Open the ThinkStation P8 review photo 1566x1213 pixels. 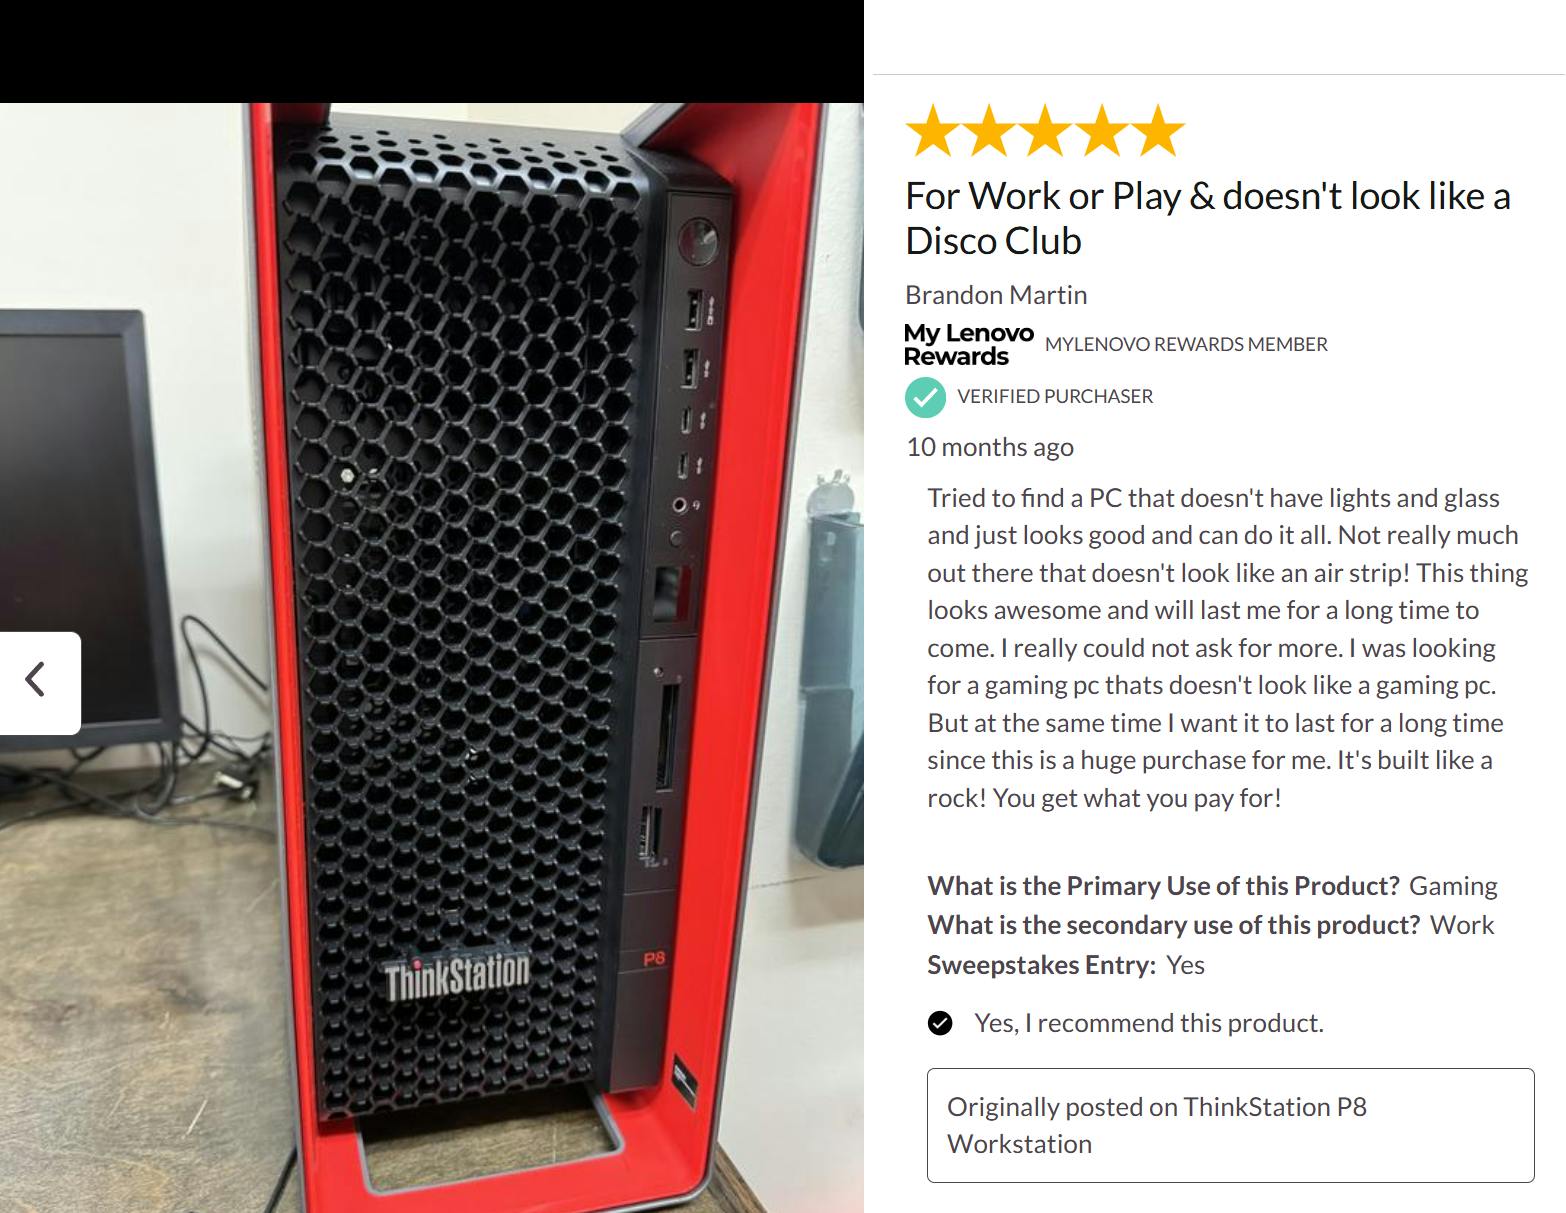(x=432, y=657)
